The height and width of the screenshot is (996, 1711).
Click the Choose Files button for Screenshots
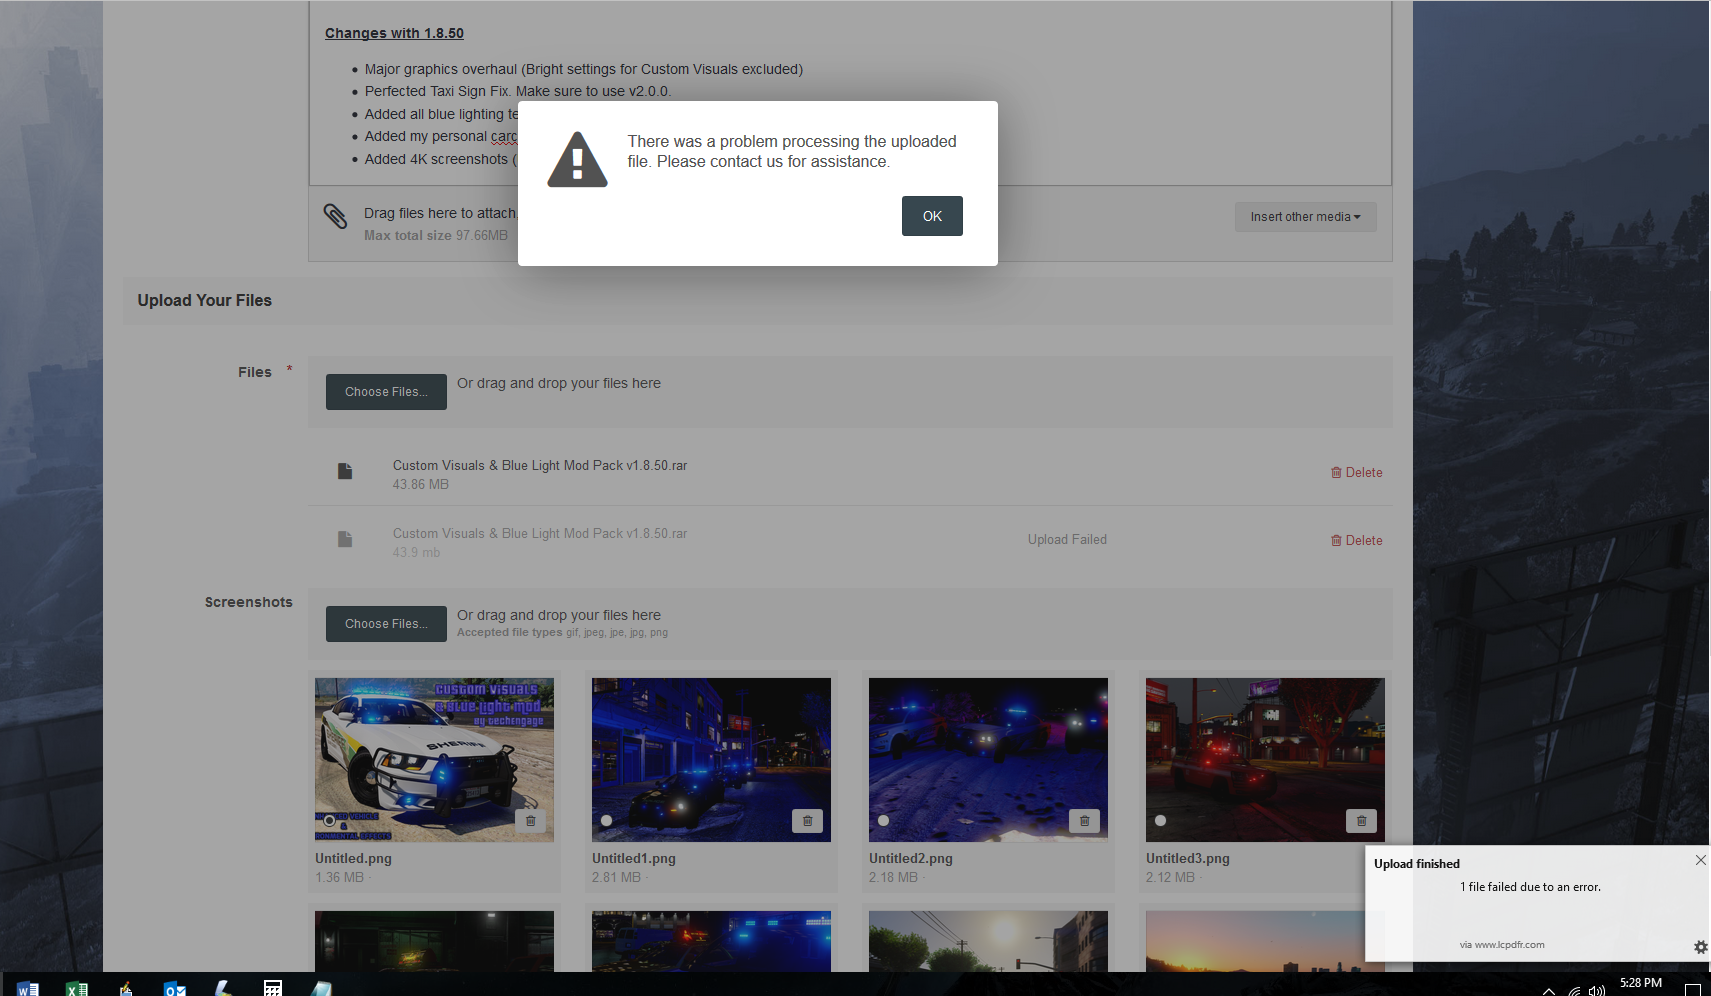[x=386, y=624]
